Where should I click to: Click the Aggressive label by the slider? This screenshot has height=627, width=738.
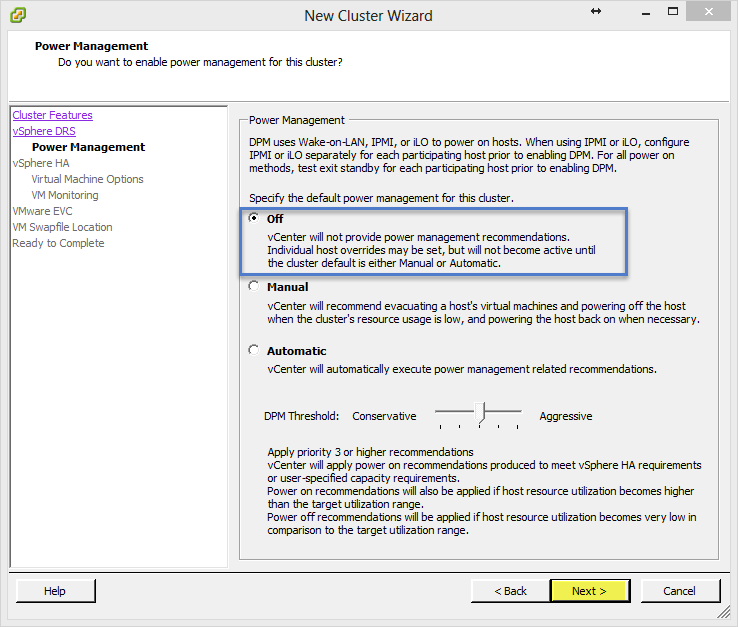pyautogui.click(x=566, y=416)
